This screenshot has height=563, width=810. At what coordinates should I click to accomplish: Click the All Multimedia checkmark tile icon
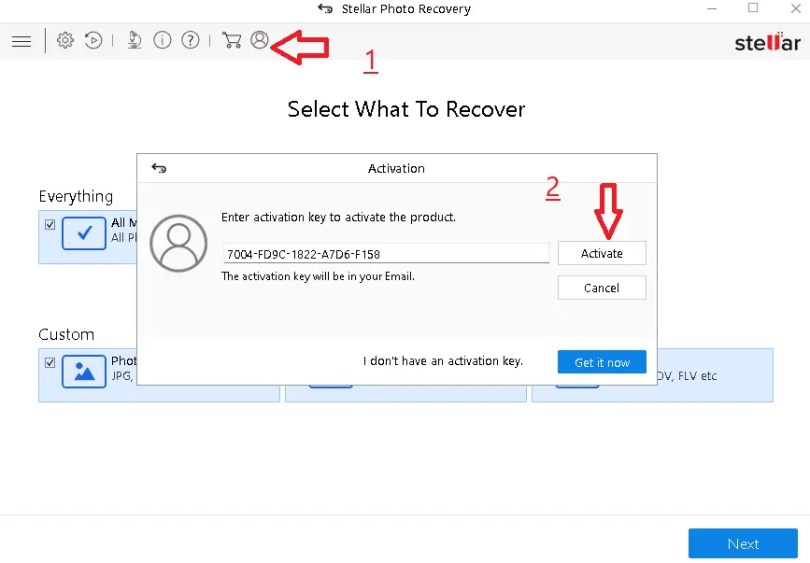tap(84, 233)
